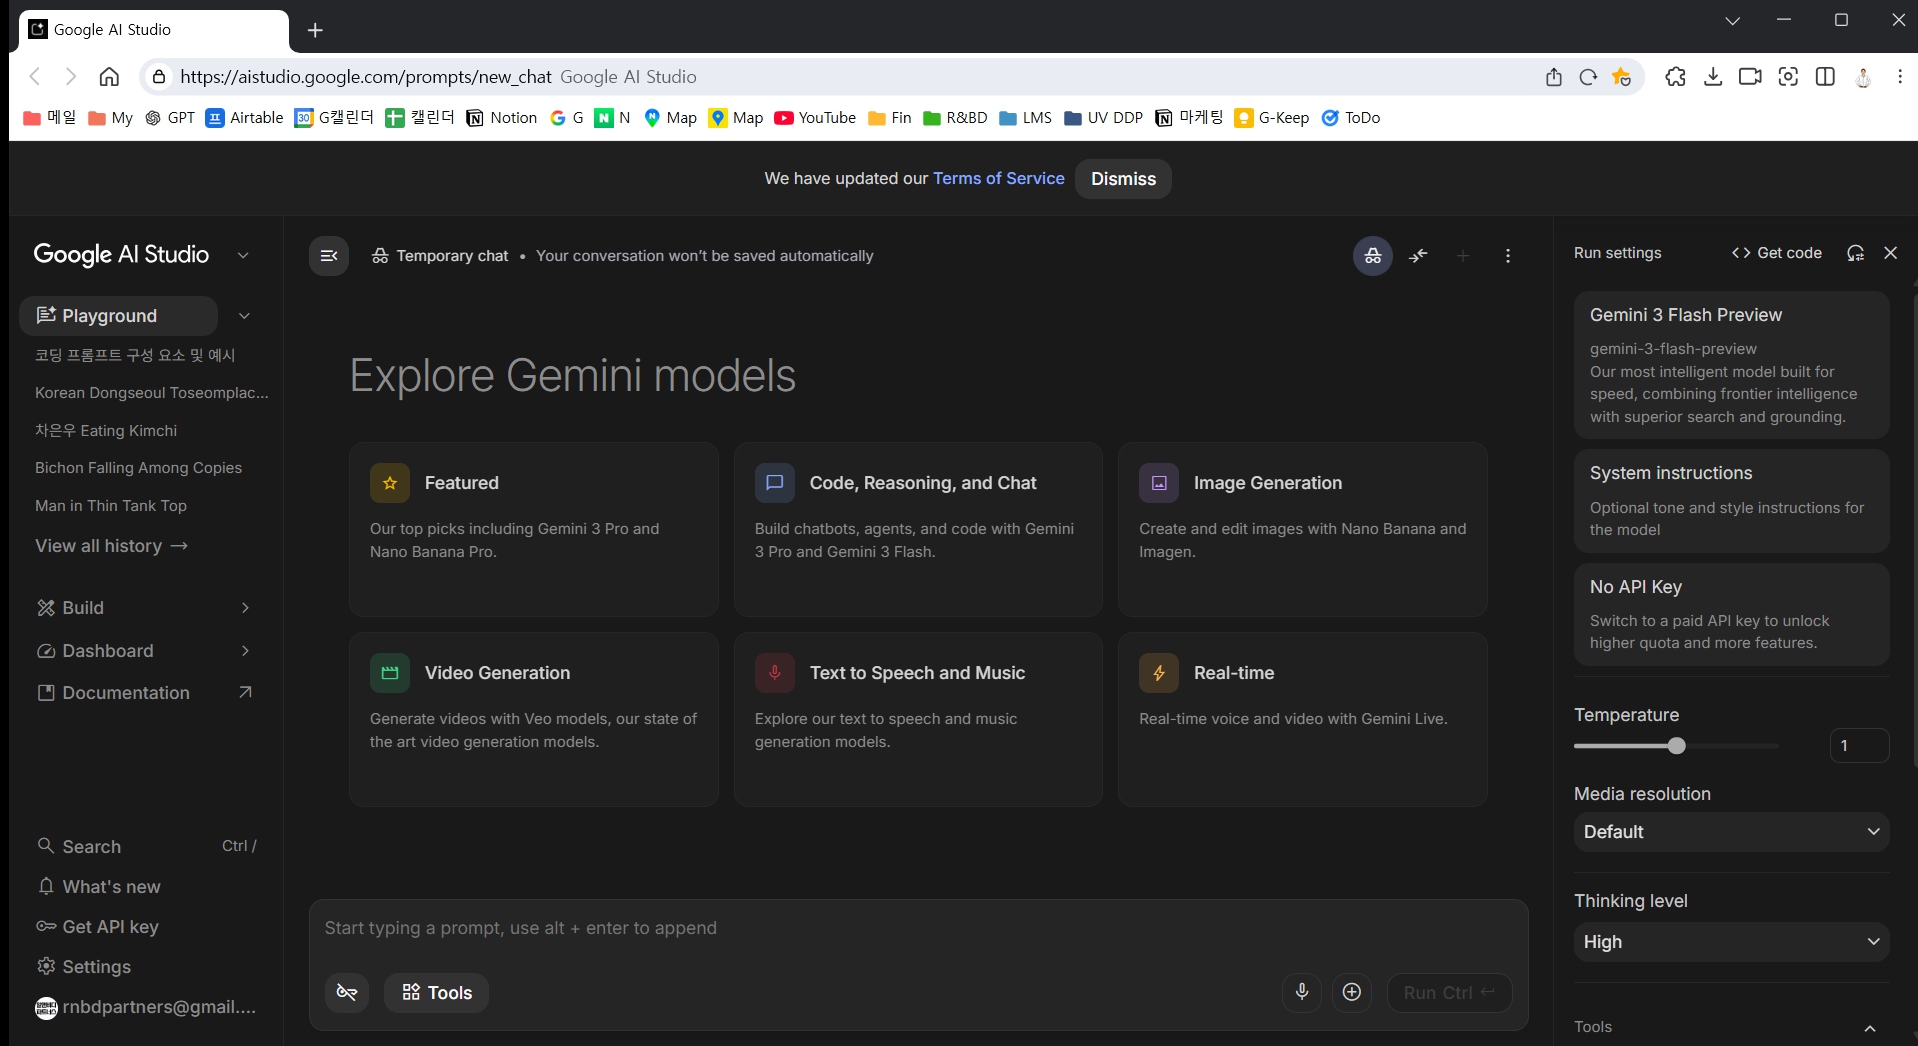The height and width of the screenshot is (1046, 1918).
Task: Open Documentation external link
Action: tap(144, 693)
